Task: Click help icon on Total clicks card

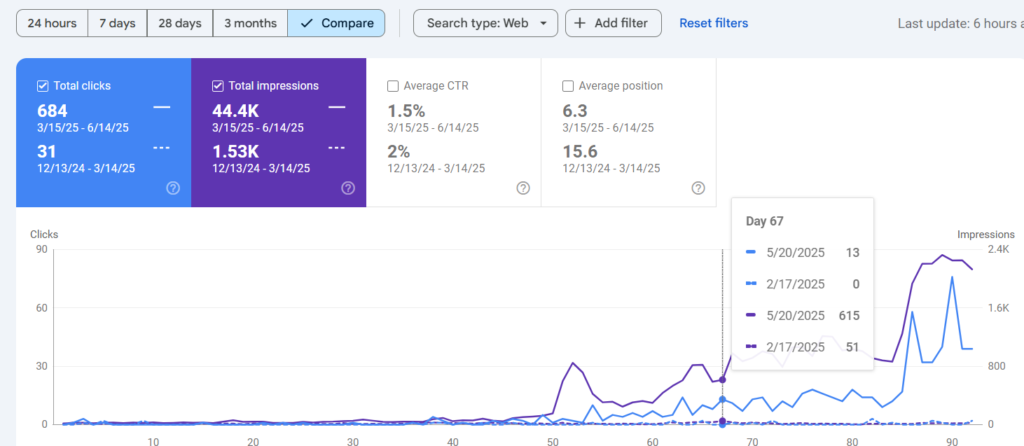Action: pos(173,188)
